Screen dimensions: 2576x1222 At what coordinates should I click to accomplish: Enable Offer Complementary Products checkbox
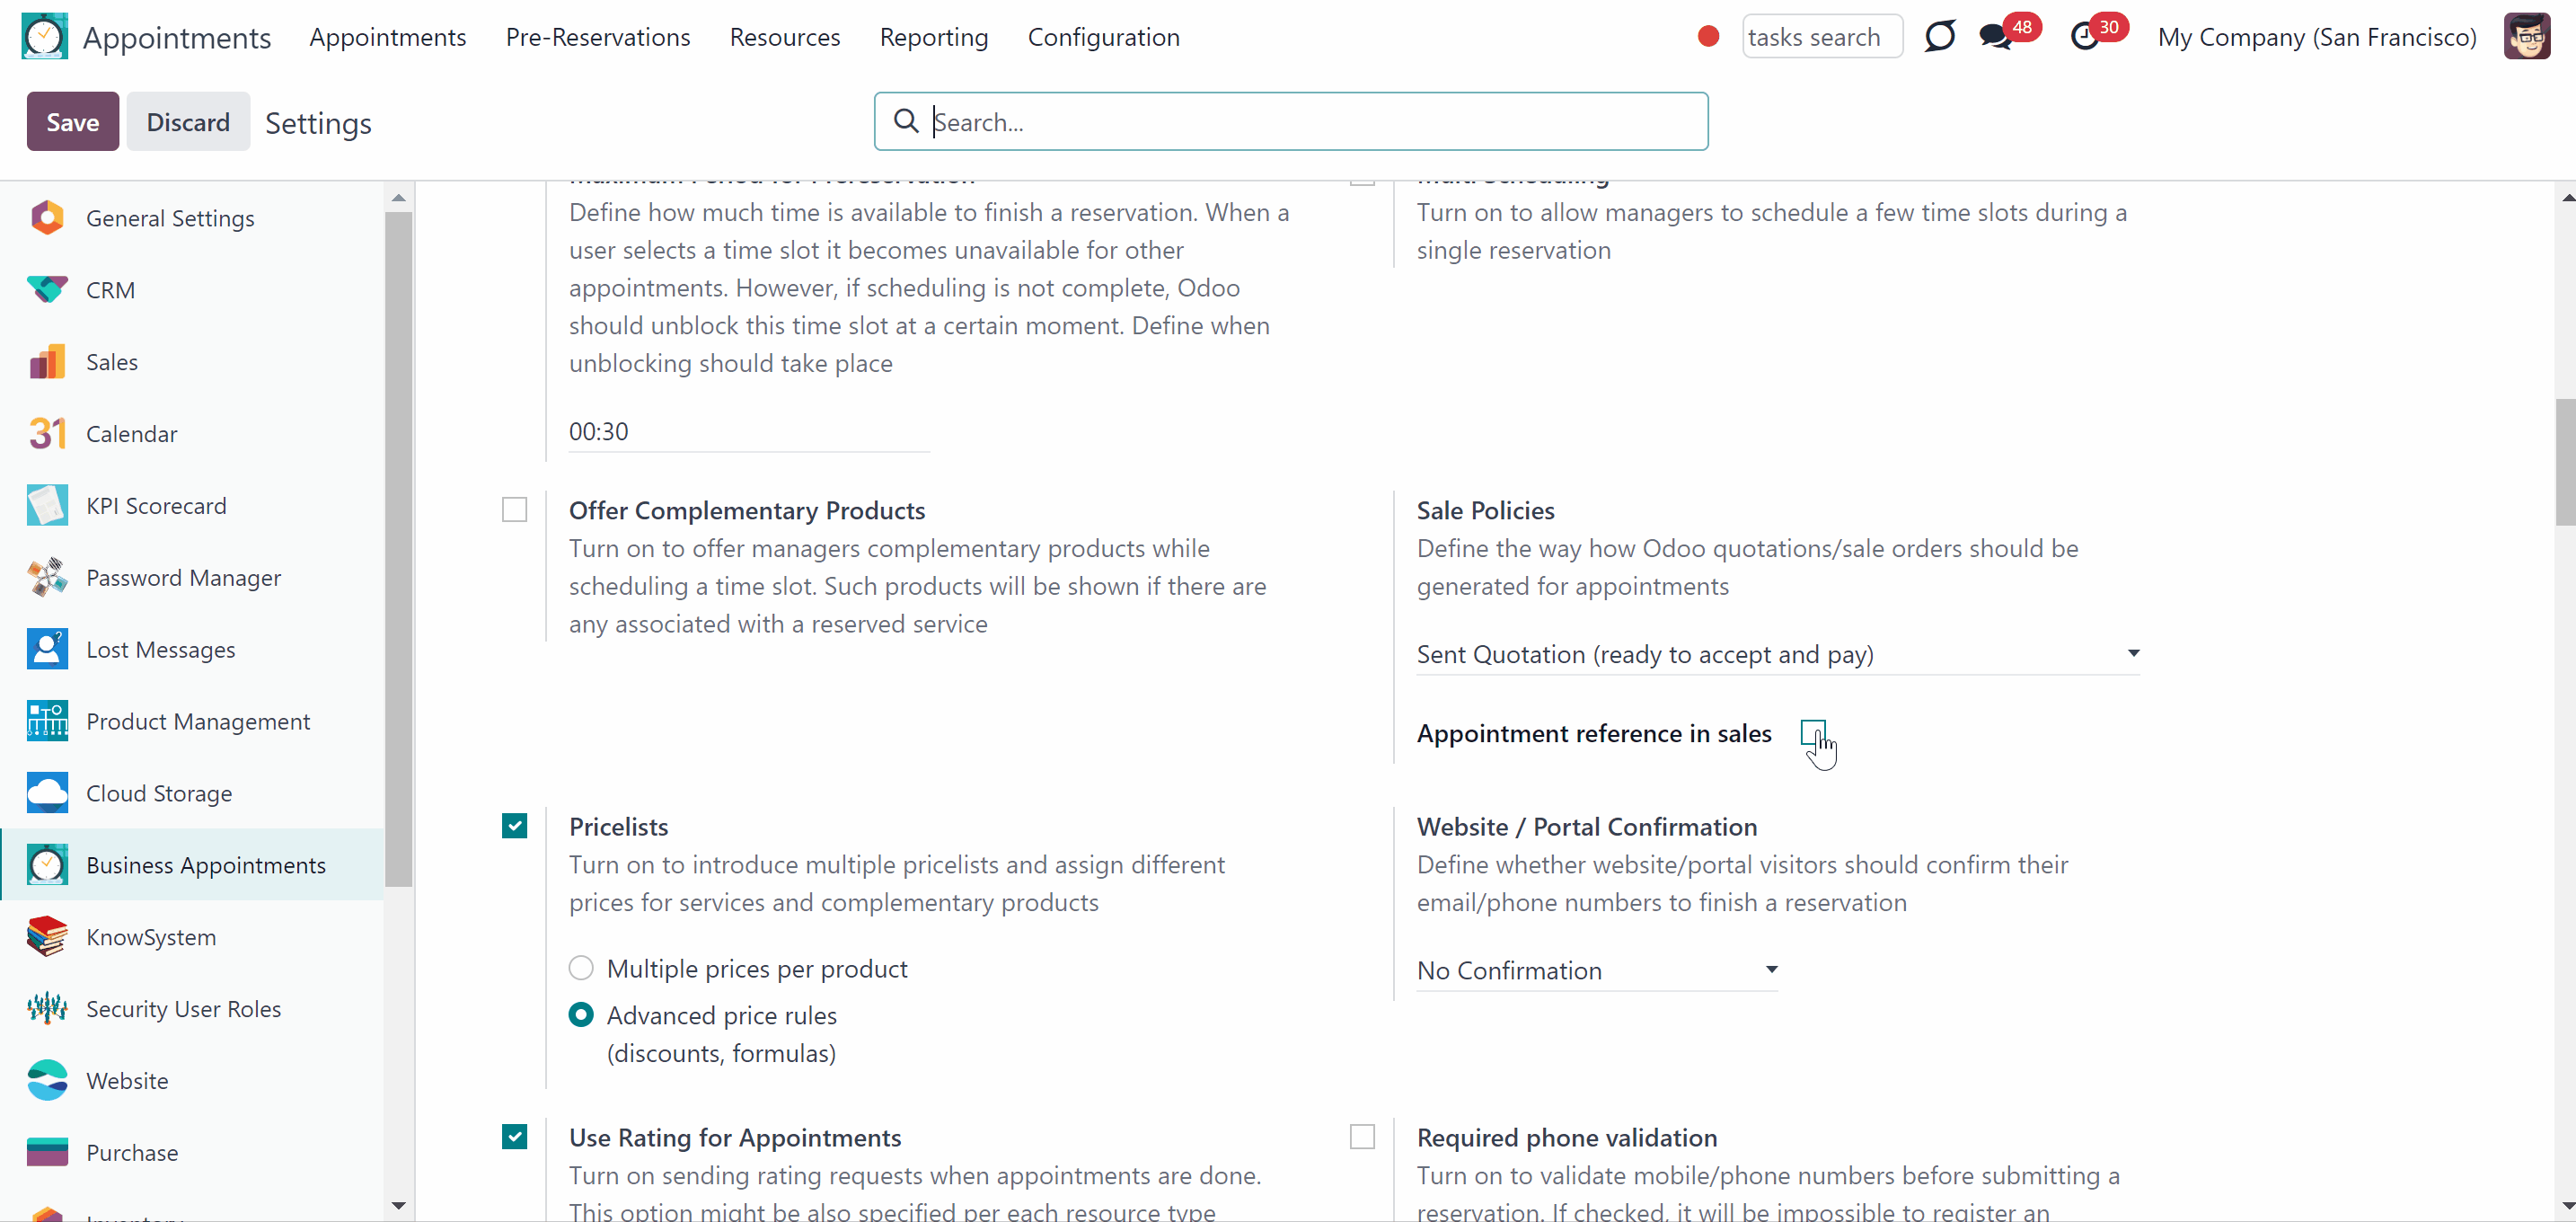(x=514, y=510)
